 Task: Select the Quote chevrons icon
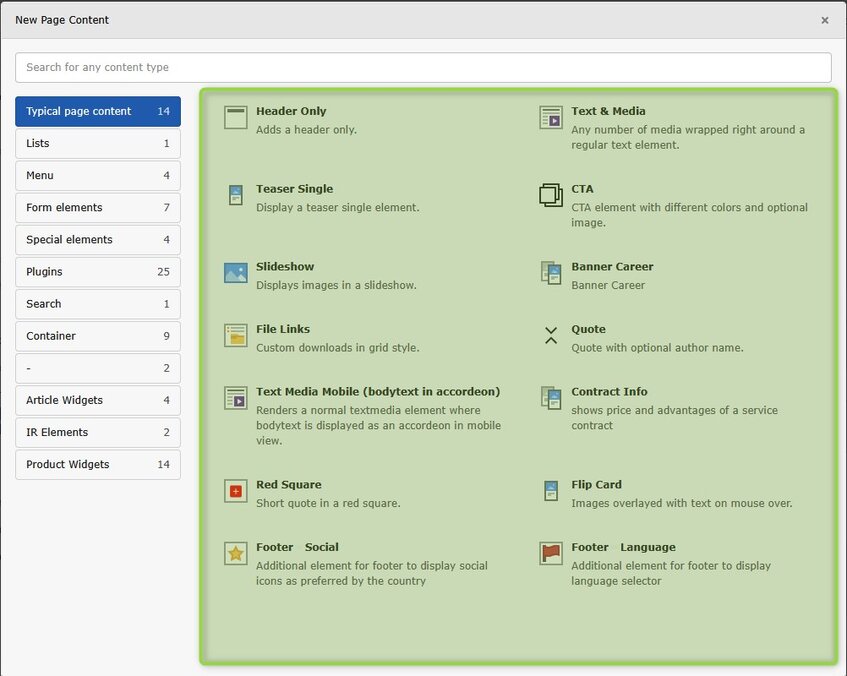pos(551,335)
